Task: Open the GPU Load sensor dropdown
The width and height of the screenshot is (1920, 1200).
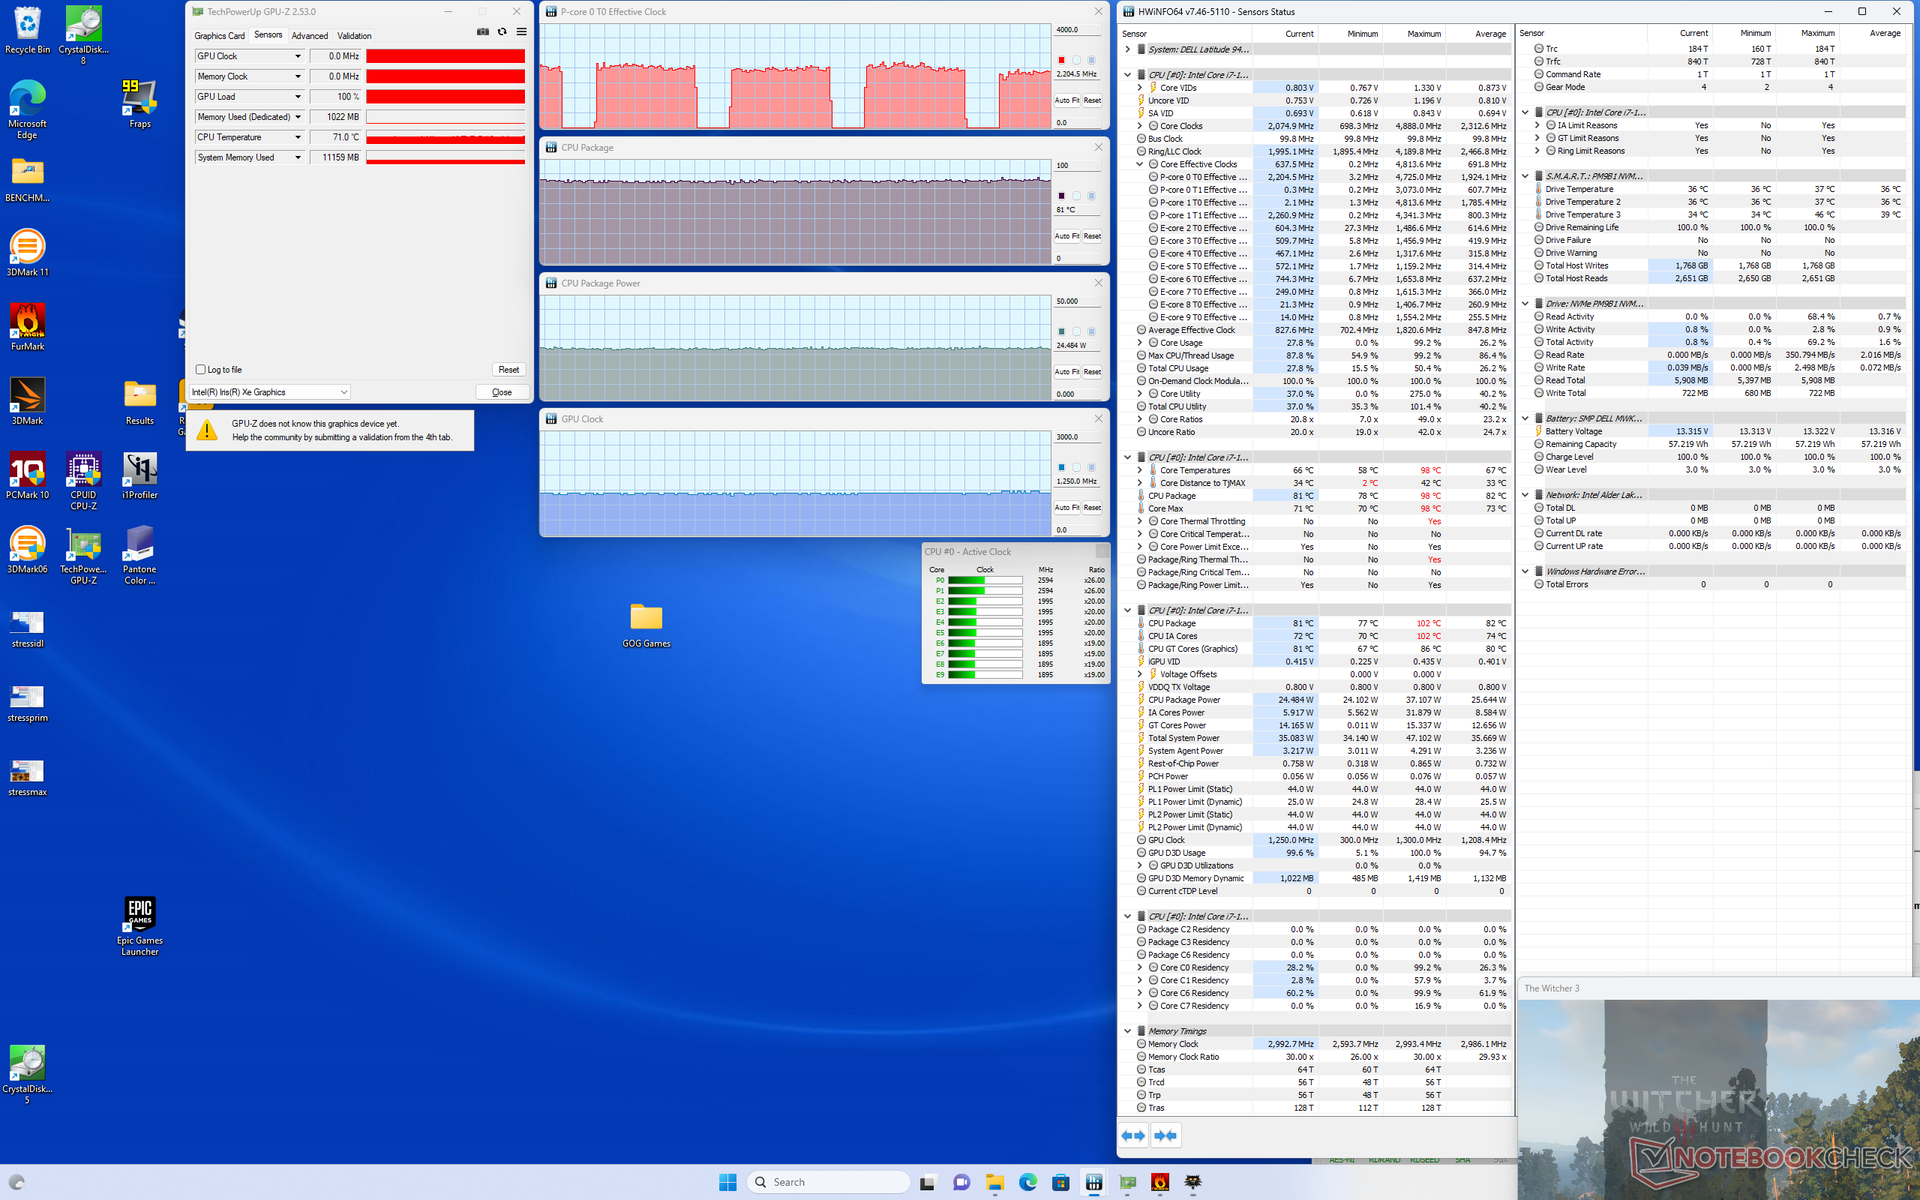Action: [x=297, y=97]
